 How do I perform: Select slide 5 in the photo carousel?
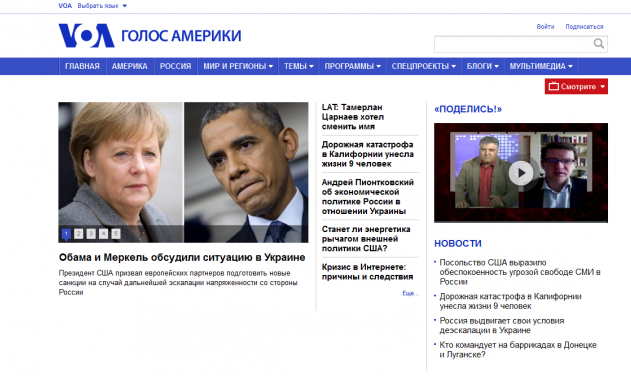(116, 233)
